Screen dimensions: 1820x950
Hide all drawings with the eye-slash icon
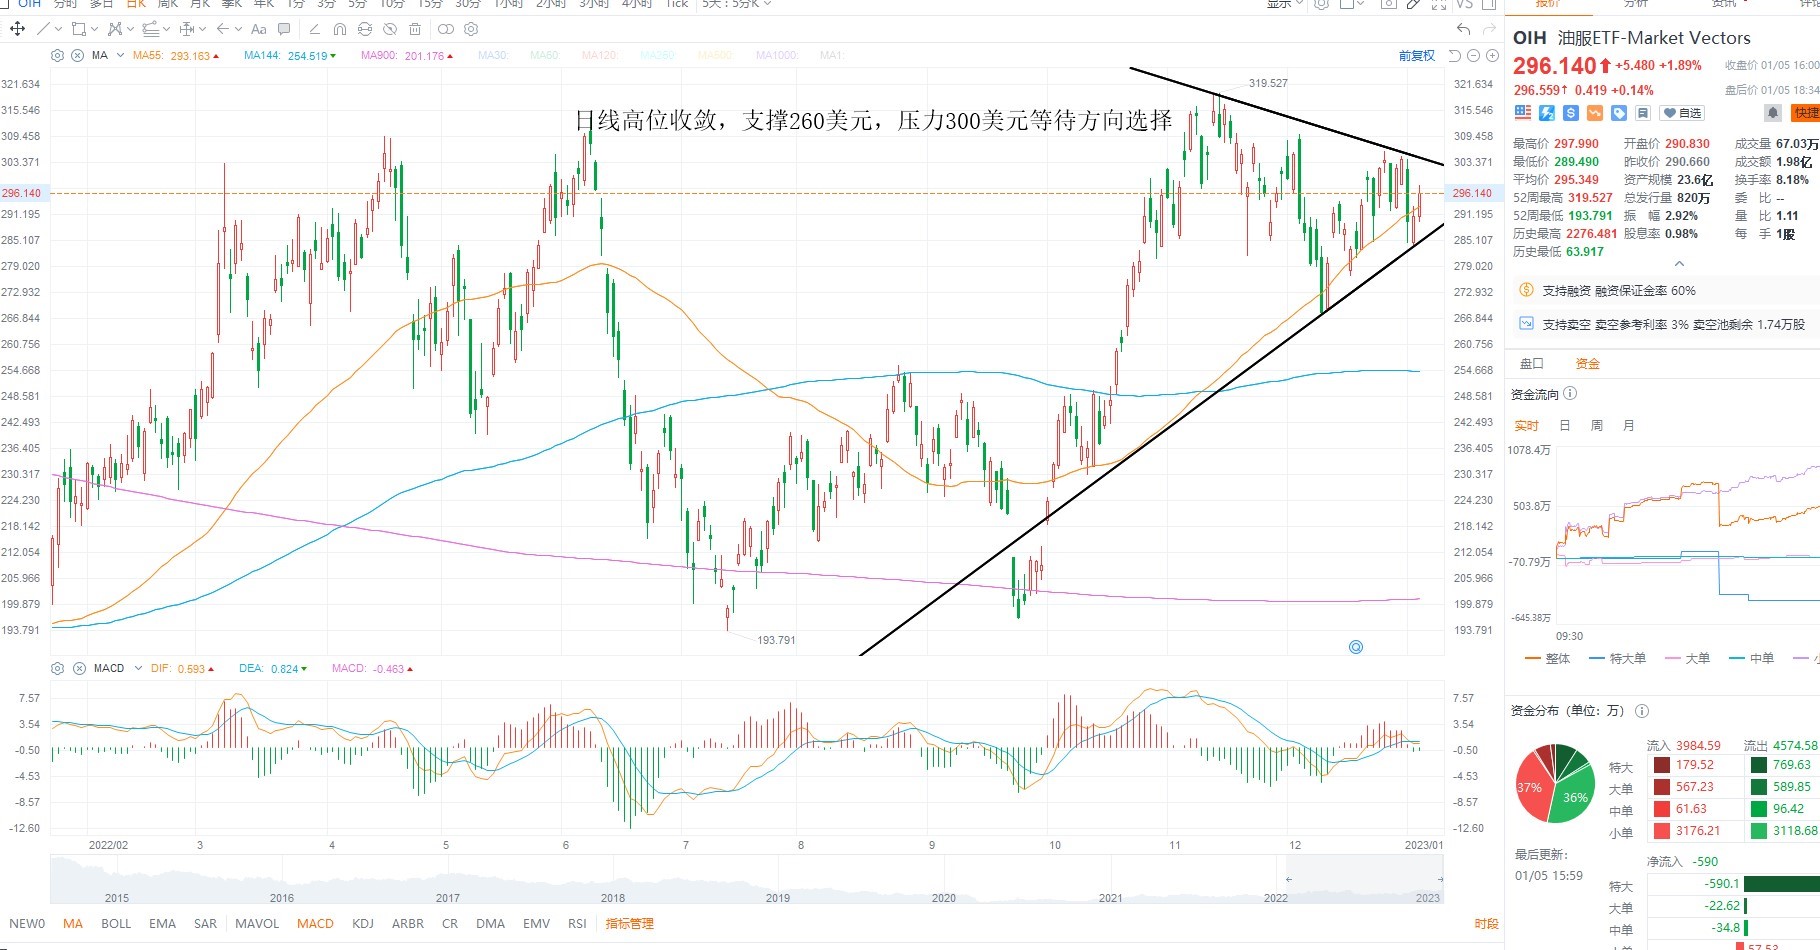click(x=390, y=29)
